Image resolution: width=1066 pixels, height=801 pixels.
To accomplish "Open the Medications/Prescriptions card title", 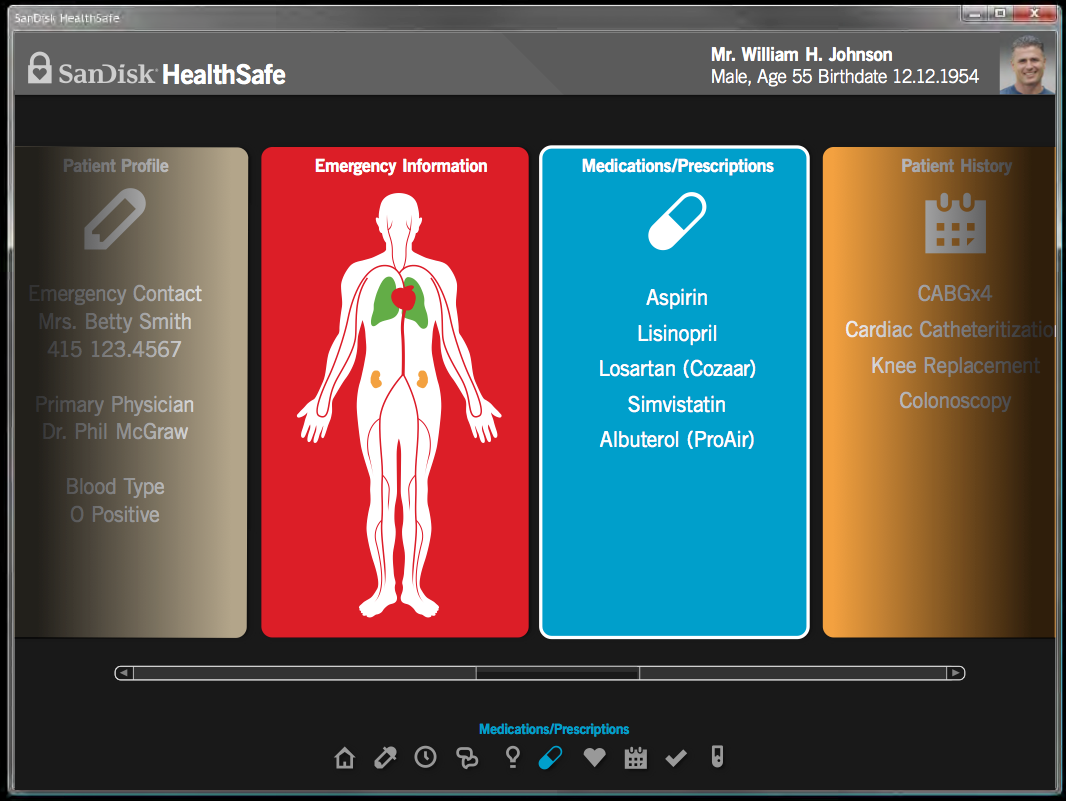I will pos(678,166).
